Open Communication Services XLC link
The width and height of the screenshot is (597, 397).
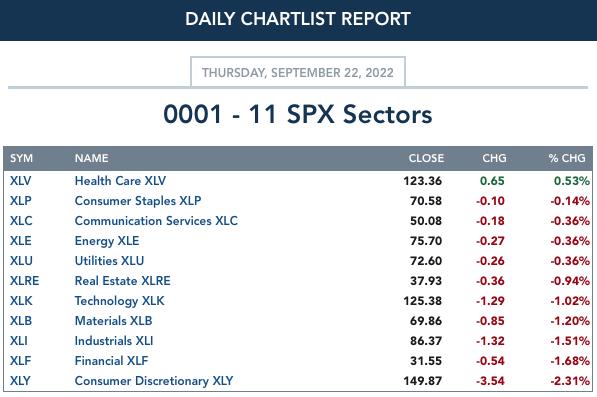(156, 221)
